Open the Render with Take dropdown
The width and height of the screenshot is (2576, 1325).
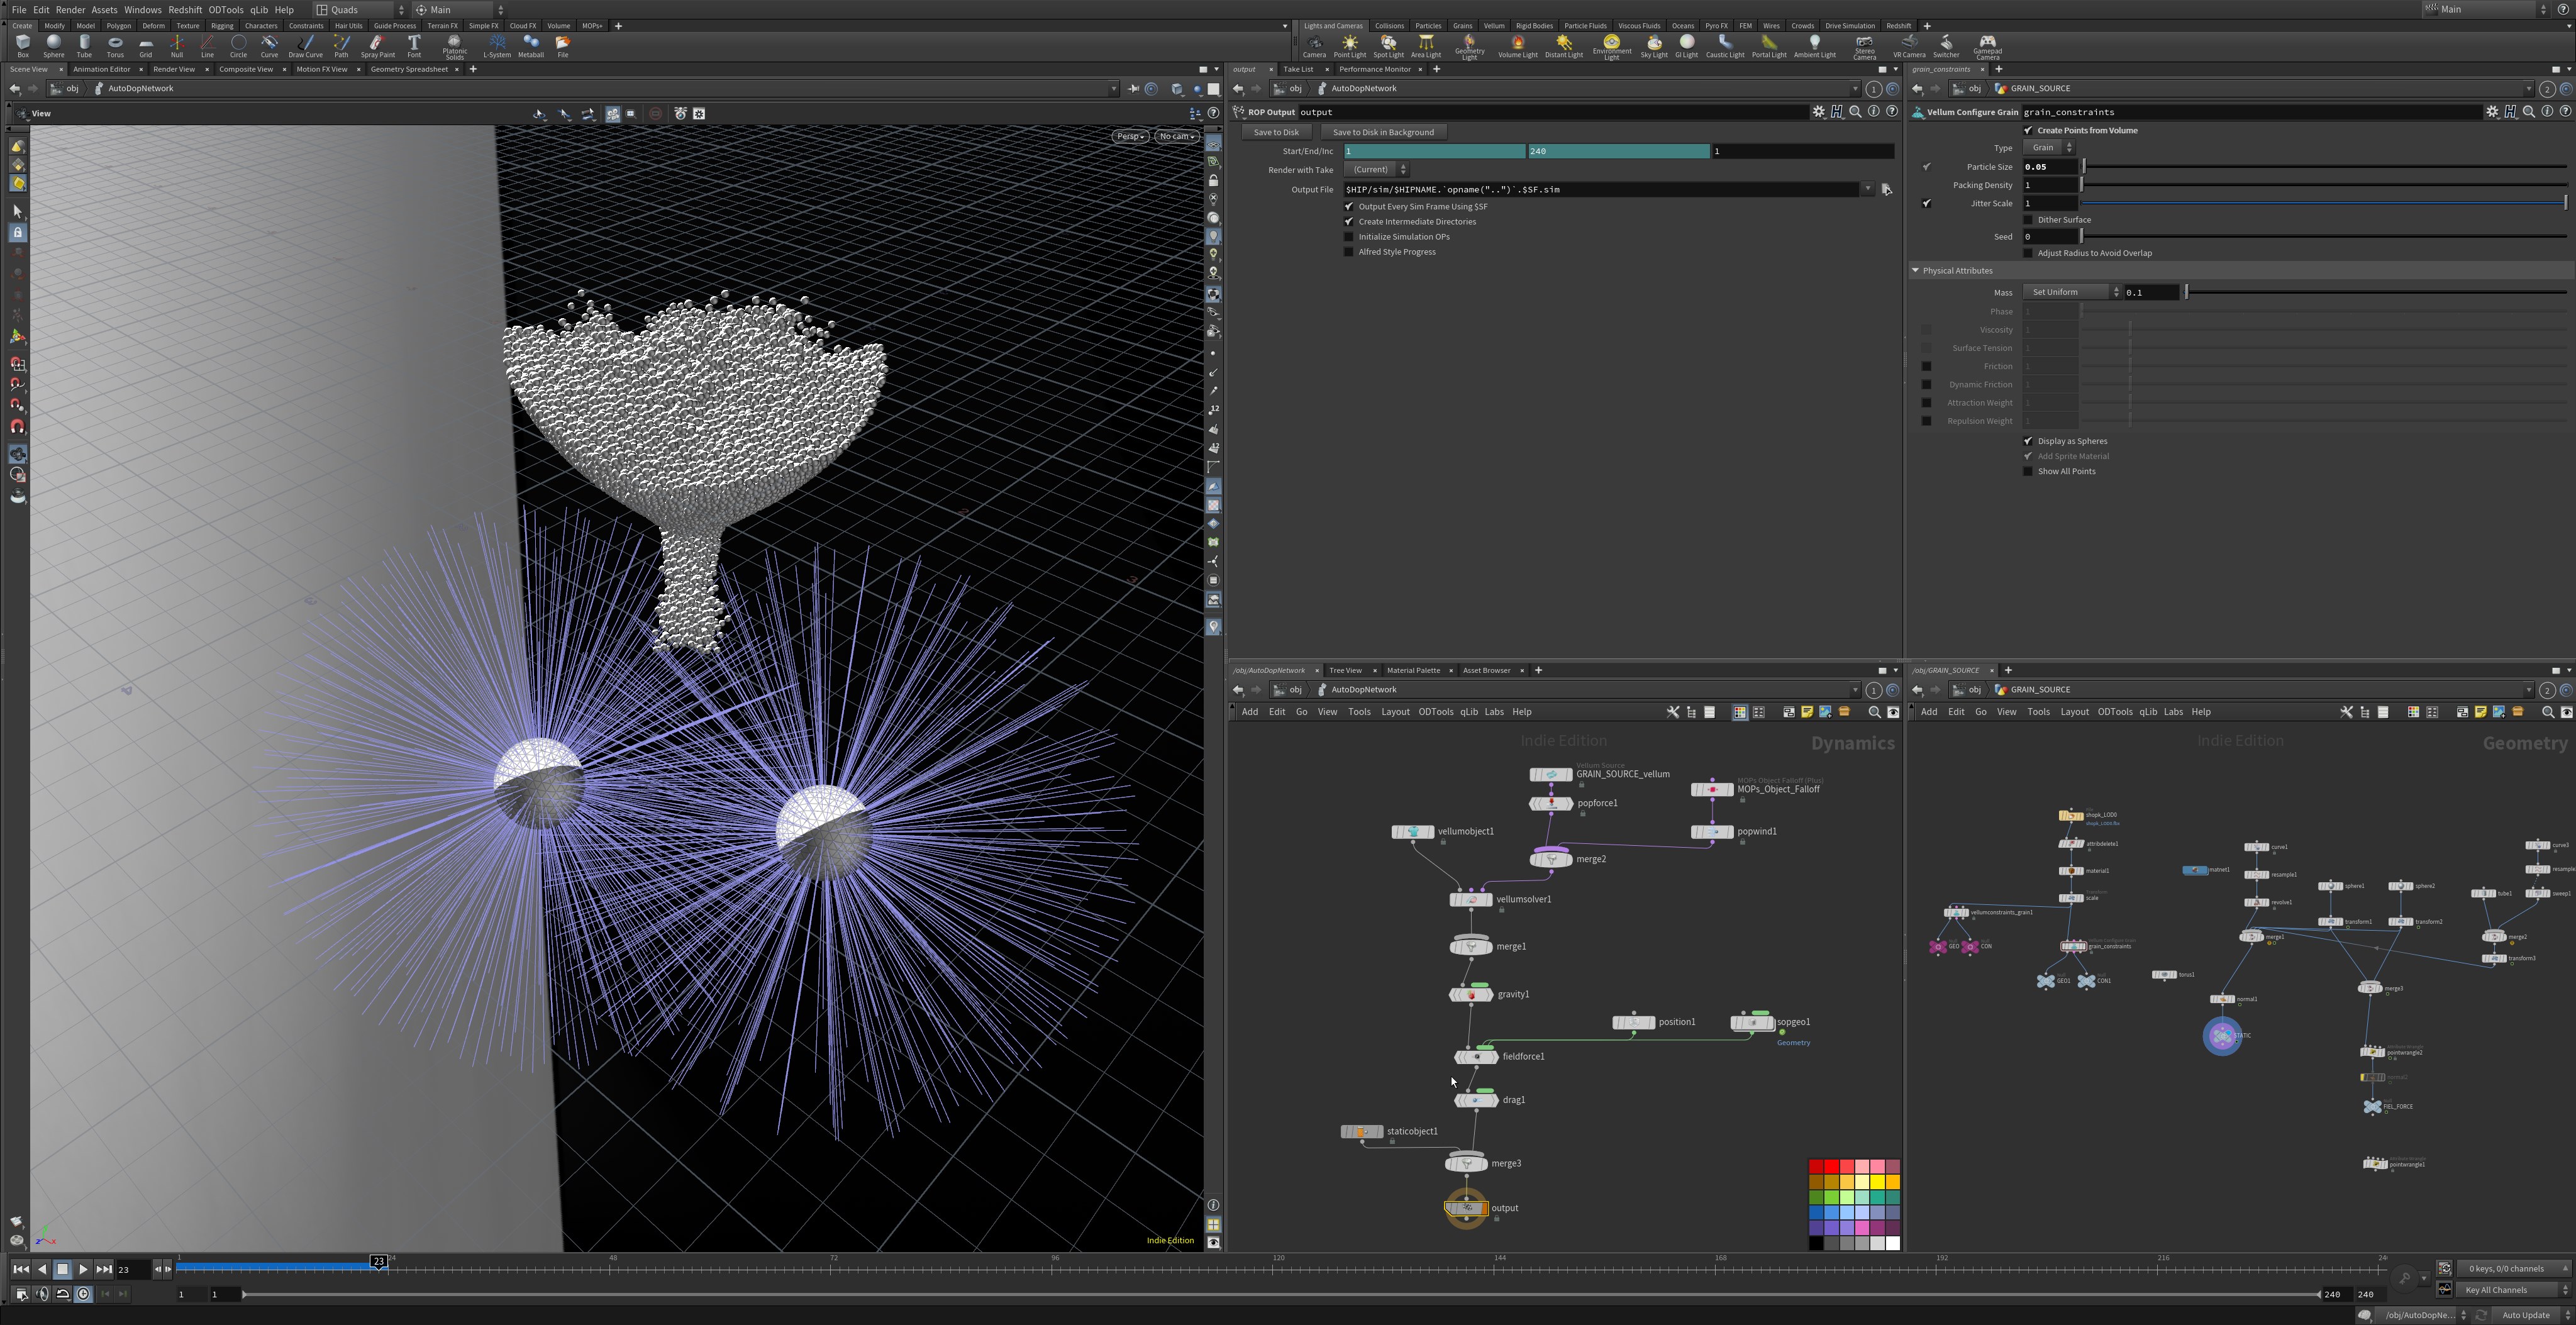point(1376,170)
